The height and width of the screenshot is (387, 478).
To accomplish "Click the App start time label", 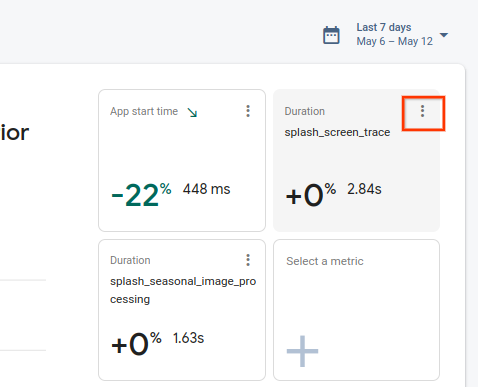I will point(144,111).
